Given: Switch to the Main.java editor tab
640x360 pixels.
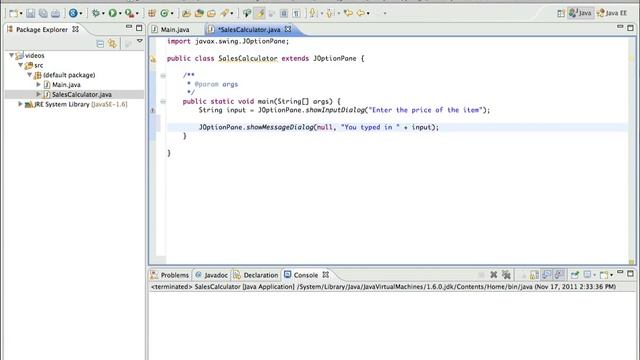Looking at the screenshot, I should tap(175, 29).
